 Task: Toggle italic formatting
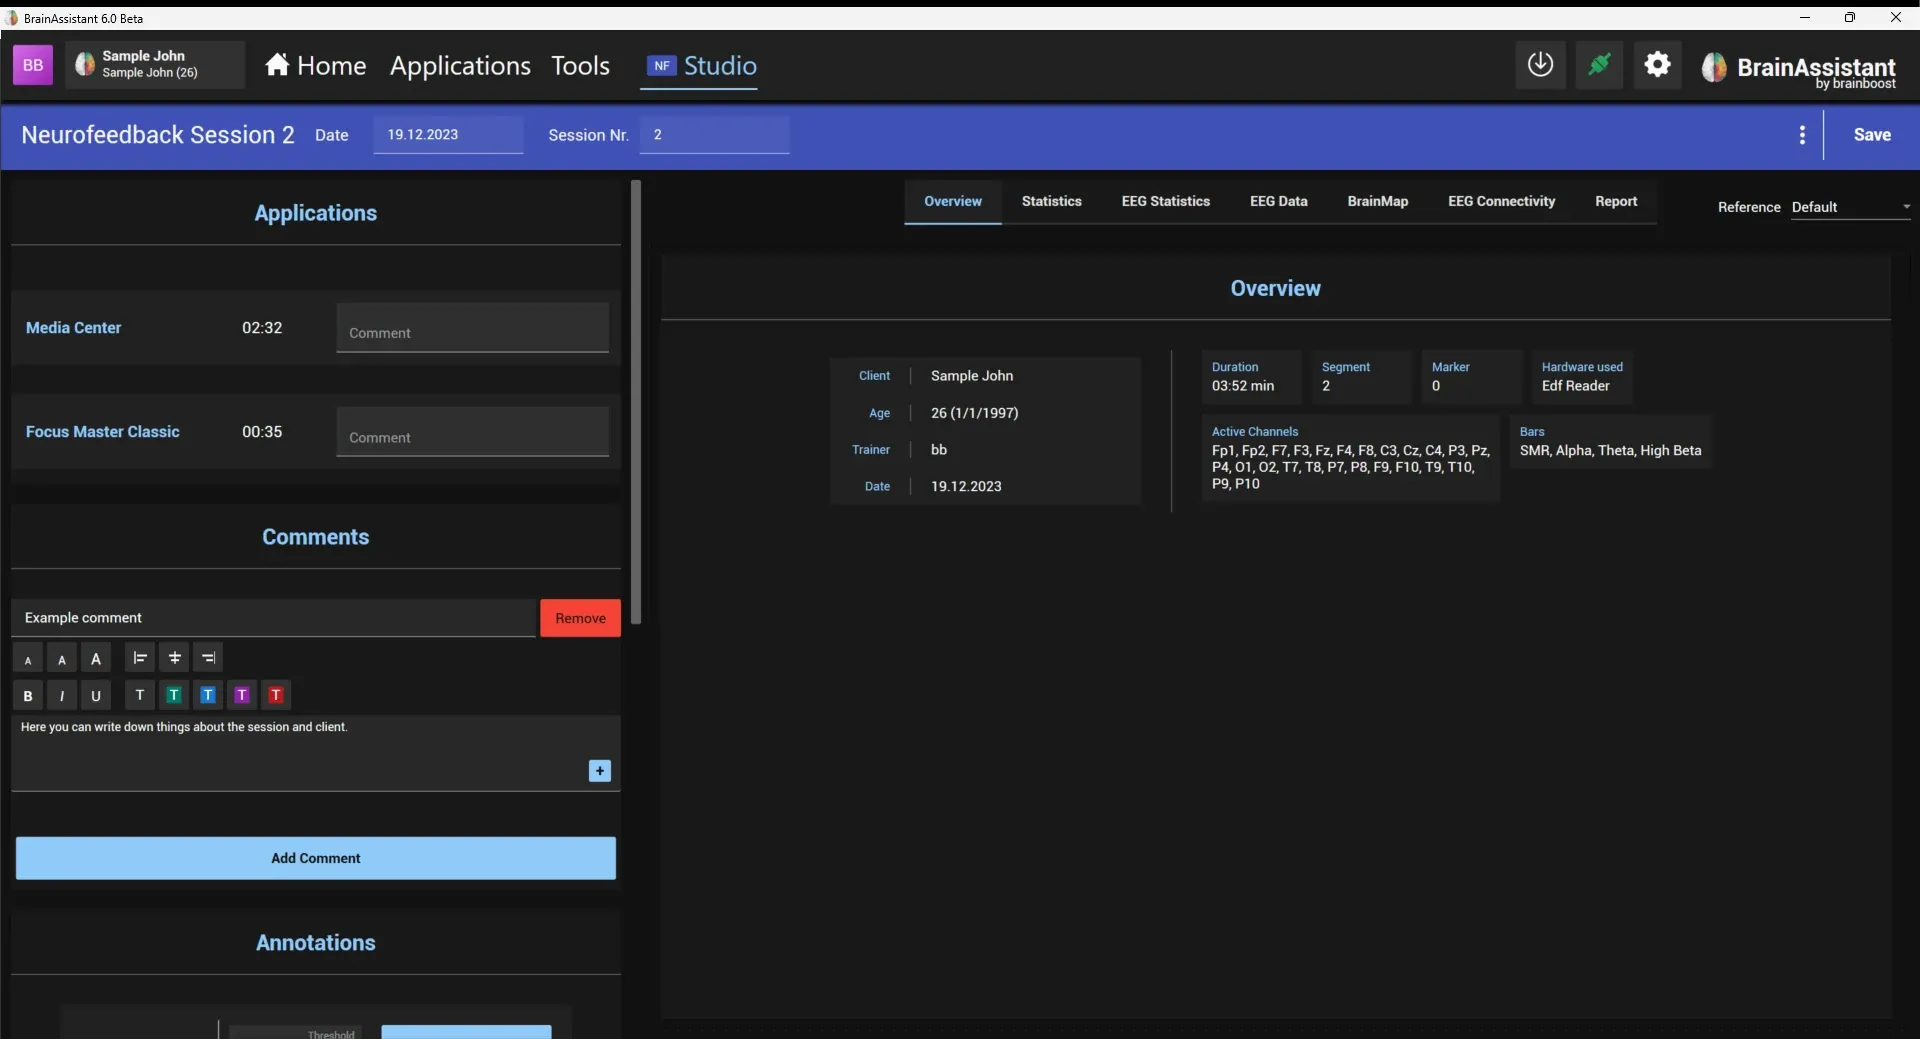click(x=62, y=695)
